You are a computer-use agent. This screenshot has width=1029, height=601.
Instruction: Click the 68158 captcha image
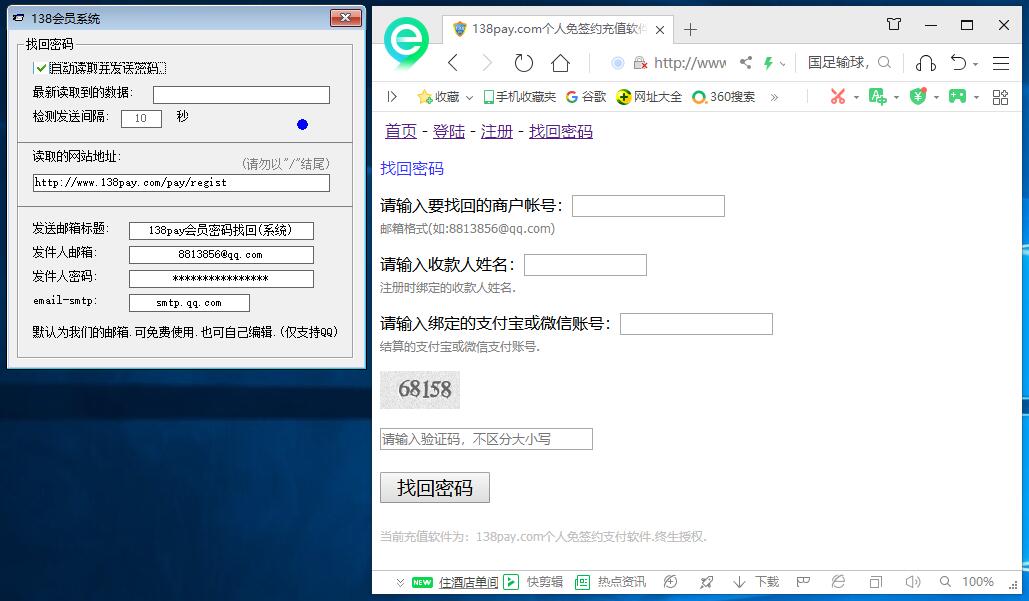pos(420,390)
